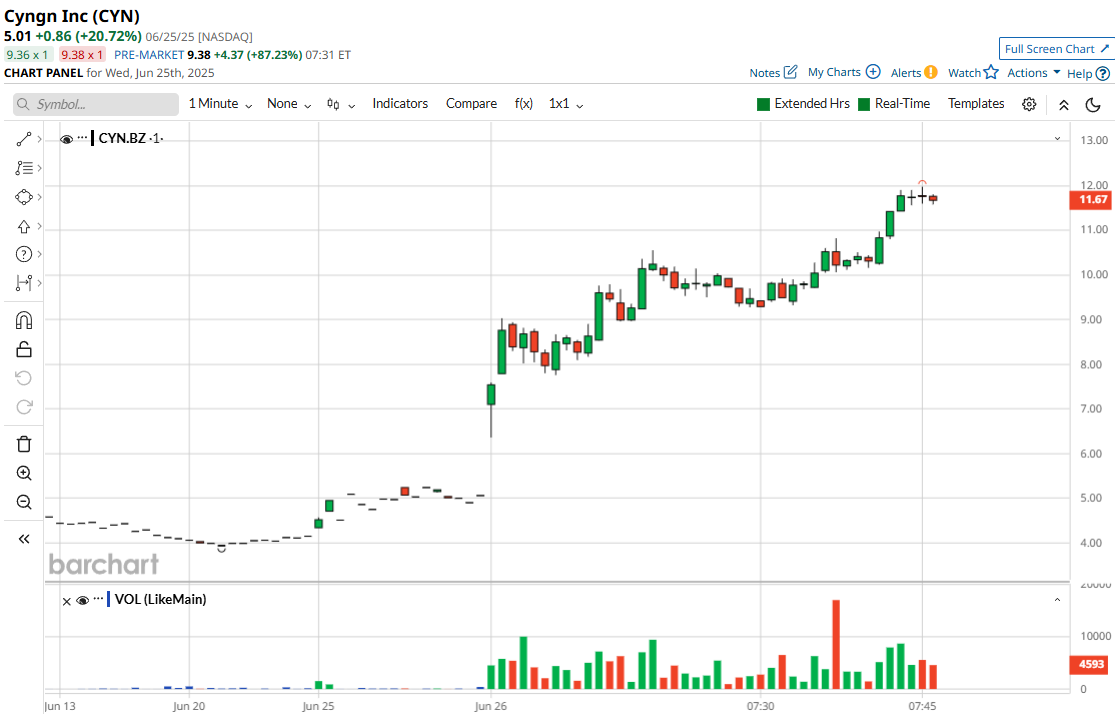Collapse the volume pane chevron
This screenshot has width=1115, height=714.
pos(1057,600)
